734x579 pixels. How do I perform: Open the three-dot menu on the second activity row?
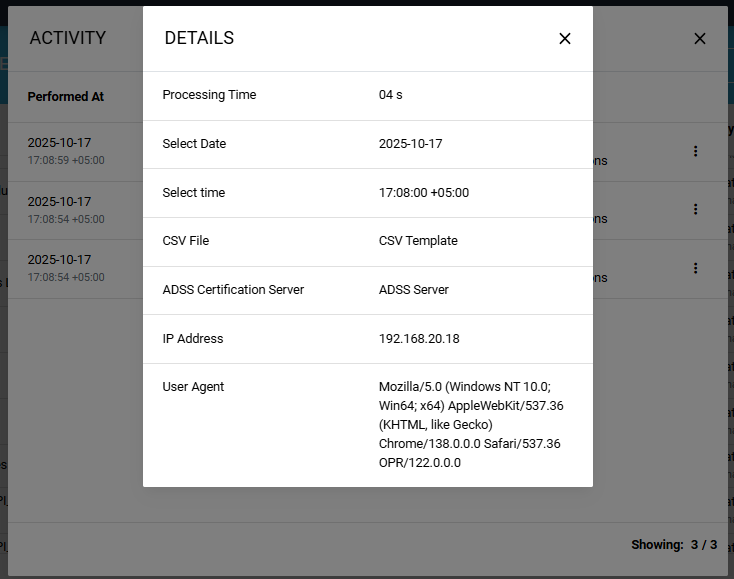[x=695, y=210]
